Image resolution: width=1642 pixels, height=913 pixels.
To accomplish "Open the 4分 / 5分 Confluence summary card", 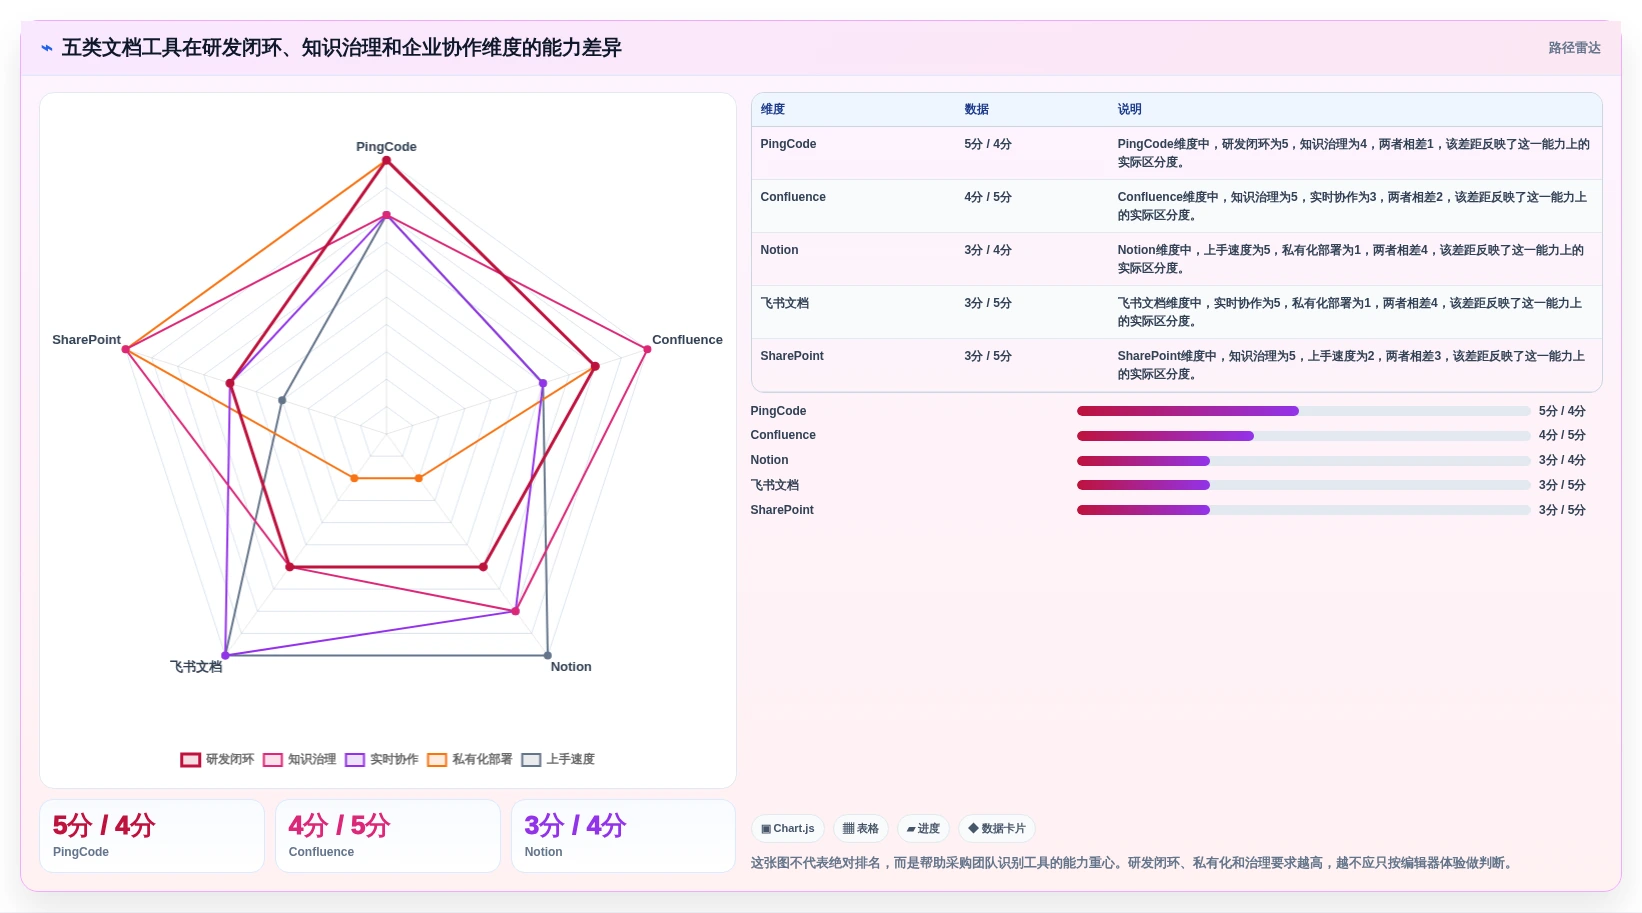I will (x=388, y=836).
